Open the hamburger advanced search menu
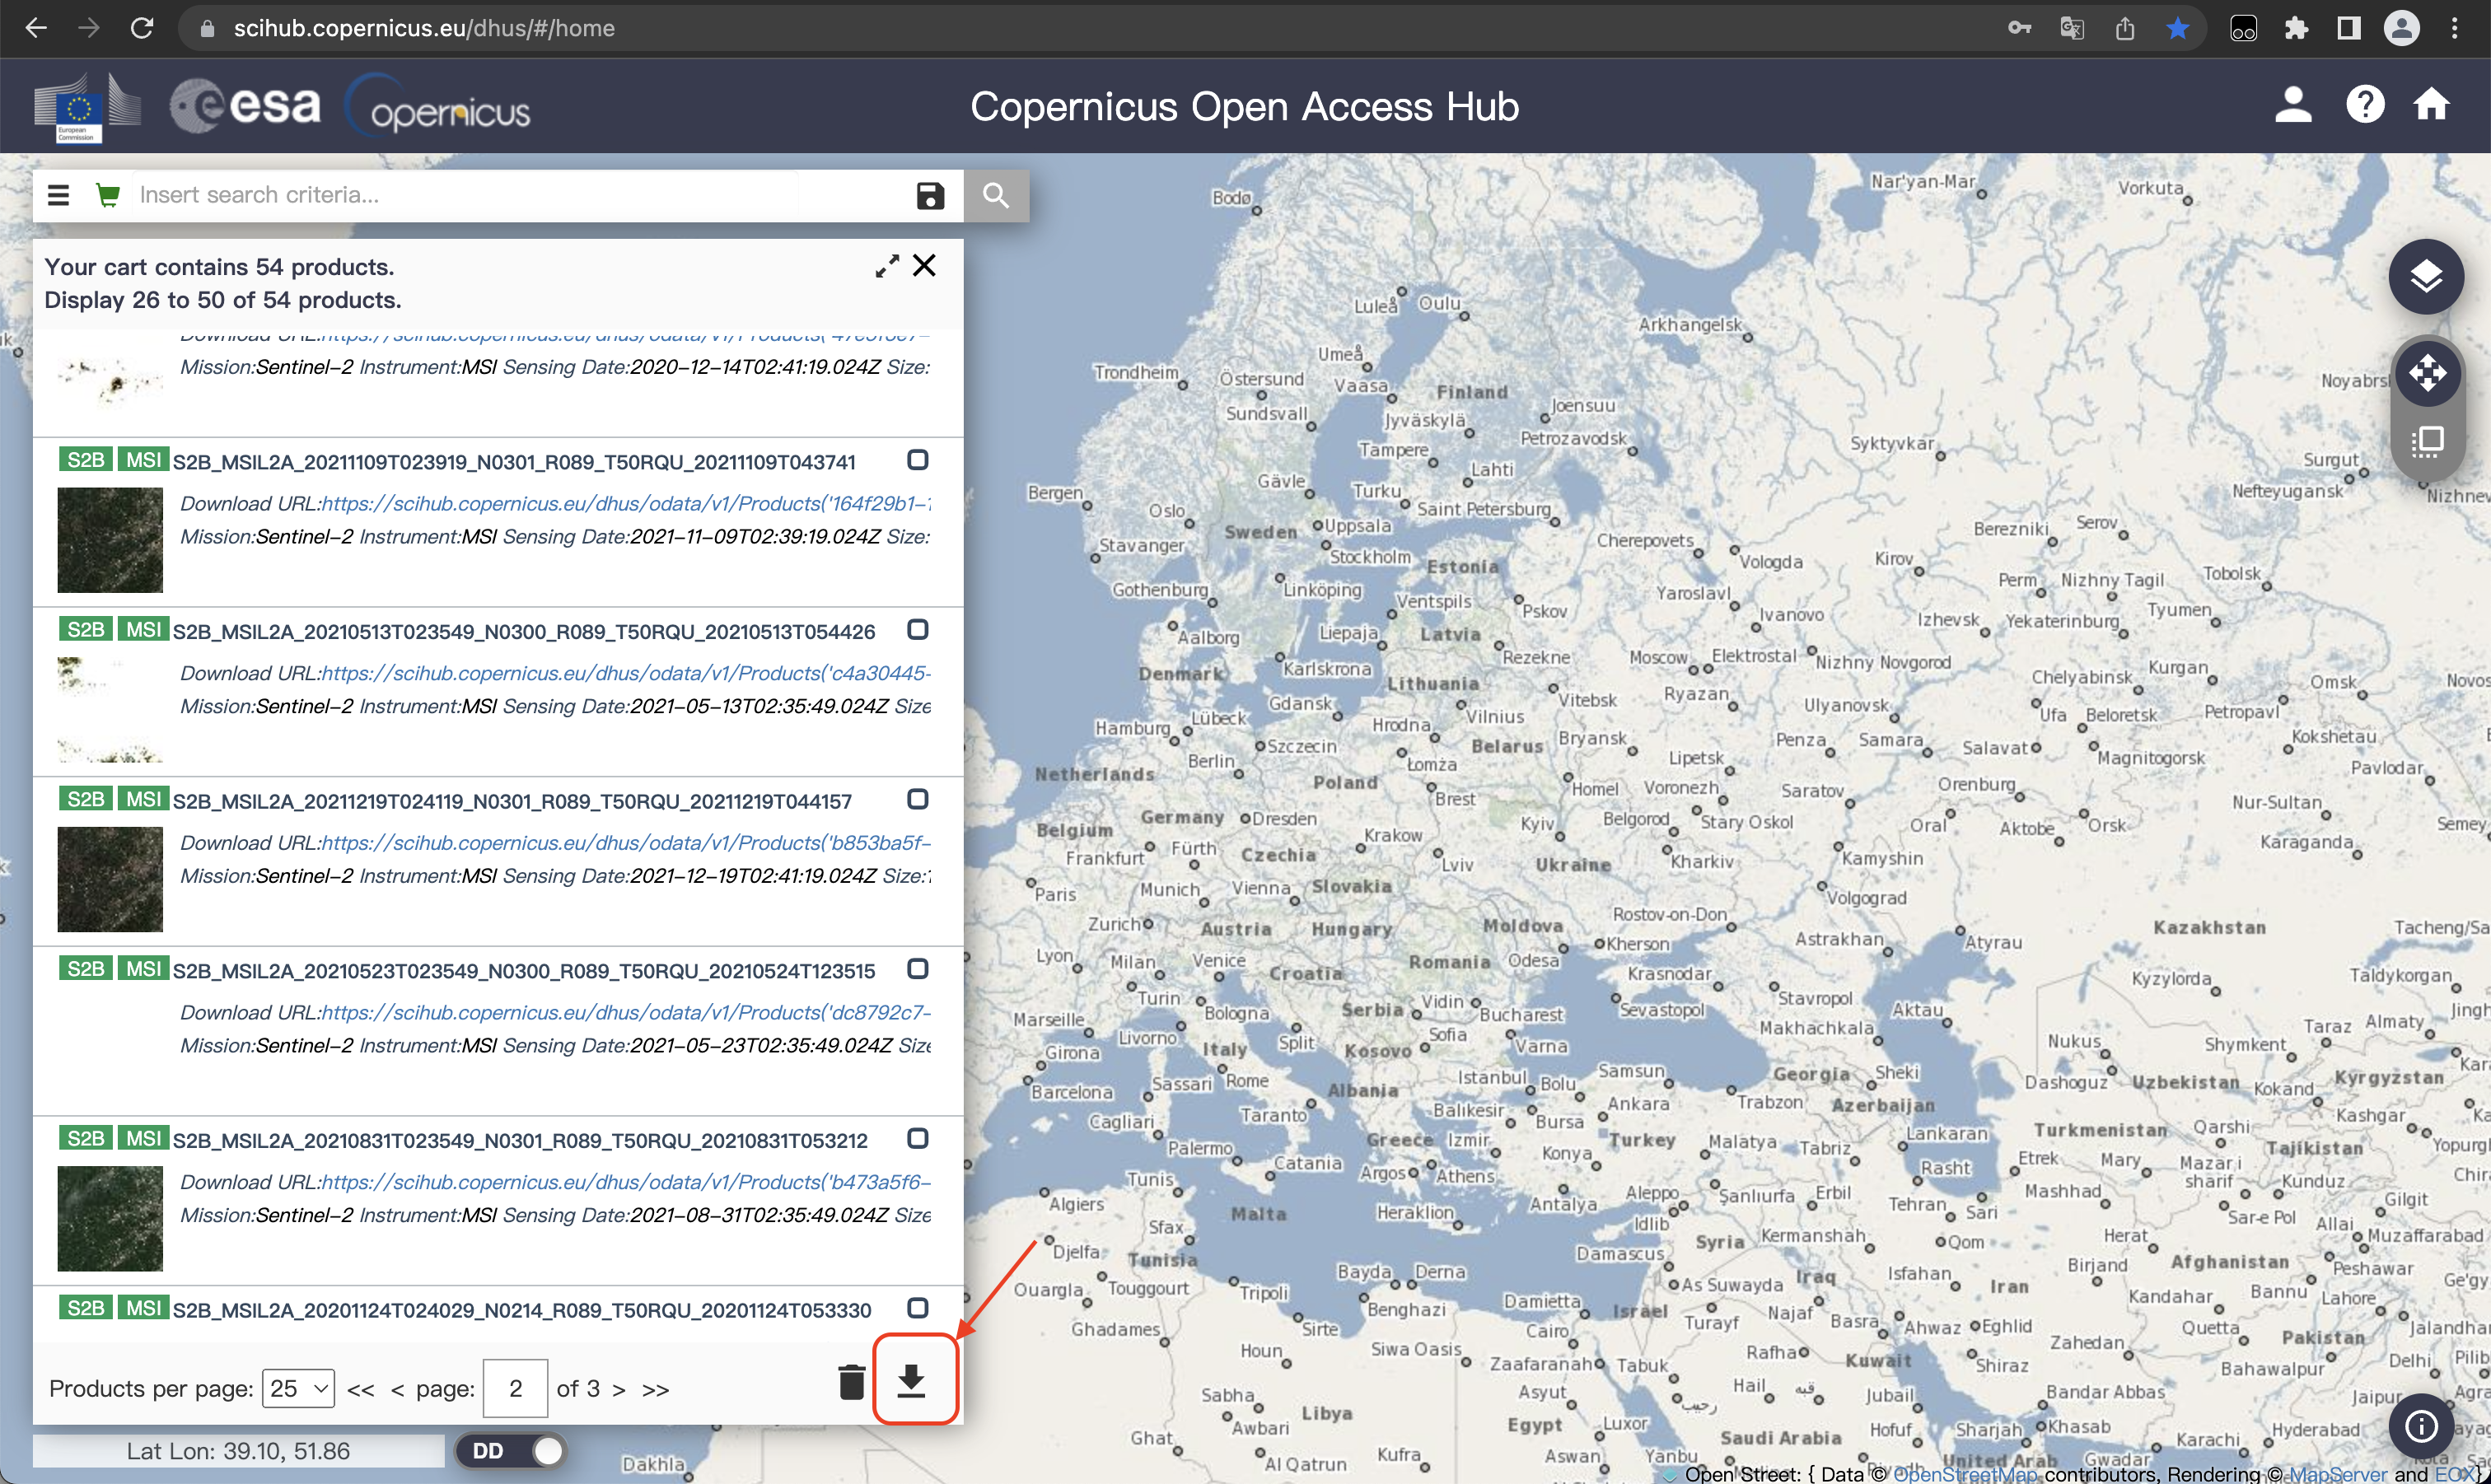 coord(59,195)
